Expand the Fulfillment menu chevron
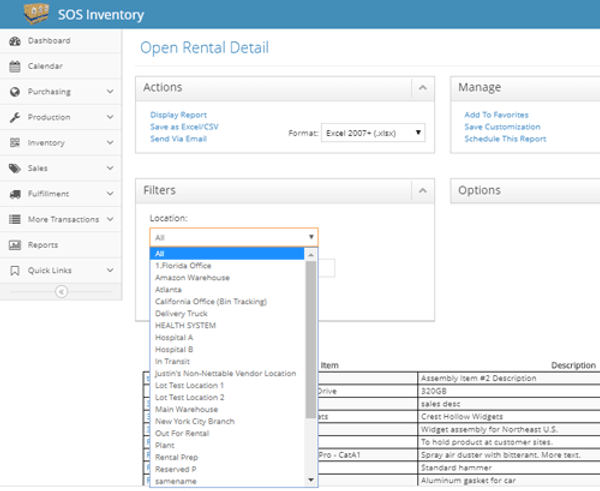 [x=110, y=194]
